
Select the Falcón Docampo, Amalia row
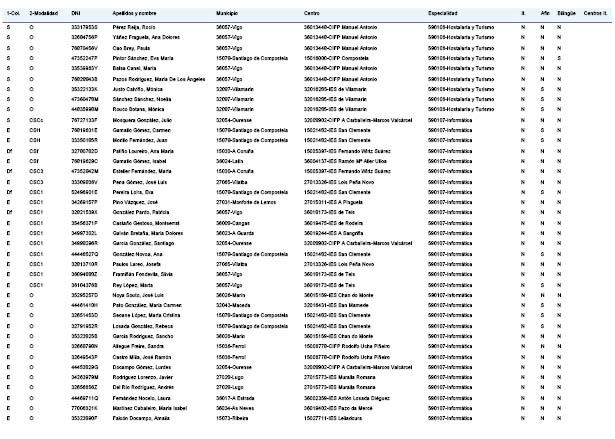(x=308, y=418)
